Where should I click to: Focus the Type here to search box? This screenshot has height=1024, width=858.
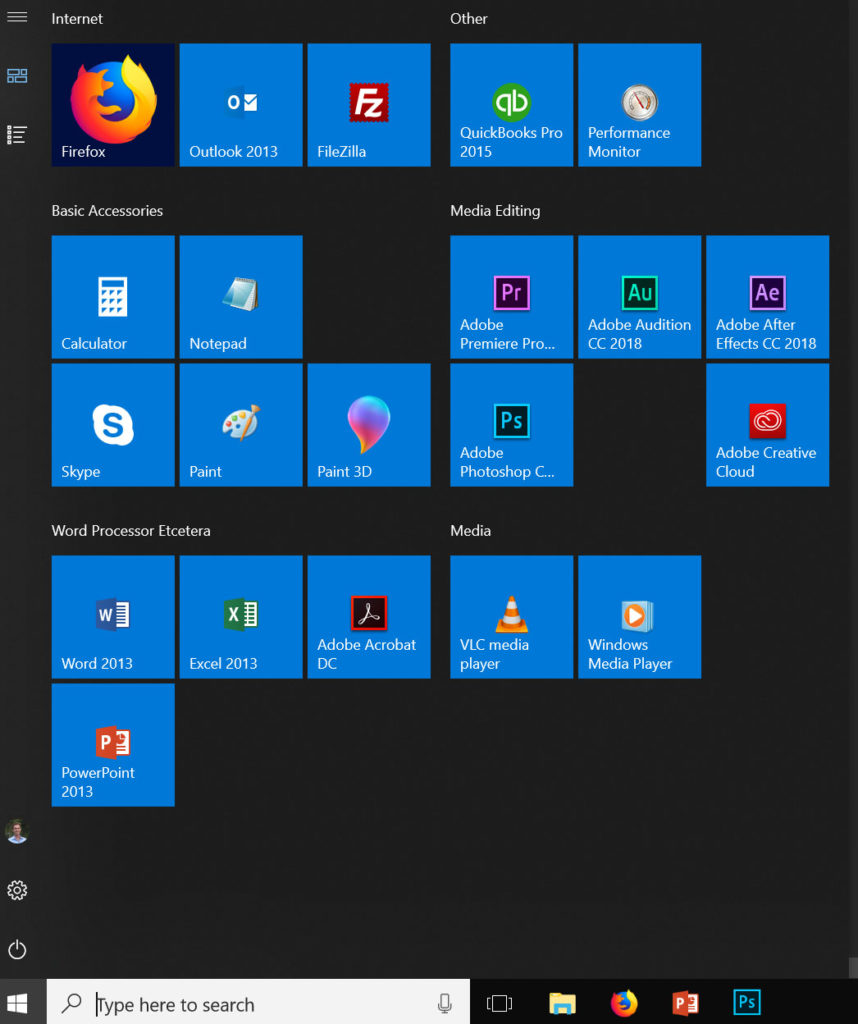coord(259,1002)
